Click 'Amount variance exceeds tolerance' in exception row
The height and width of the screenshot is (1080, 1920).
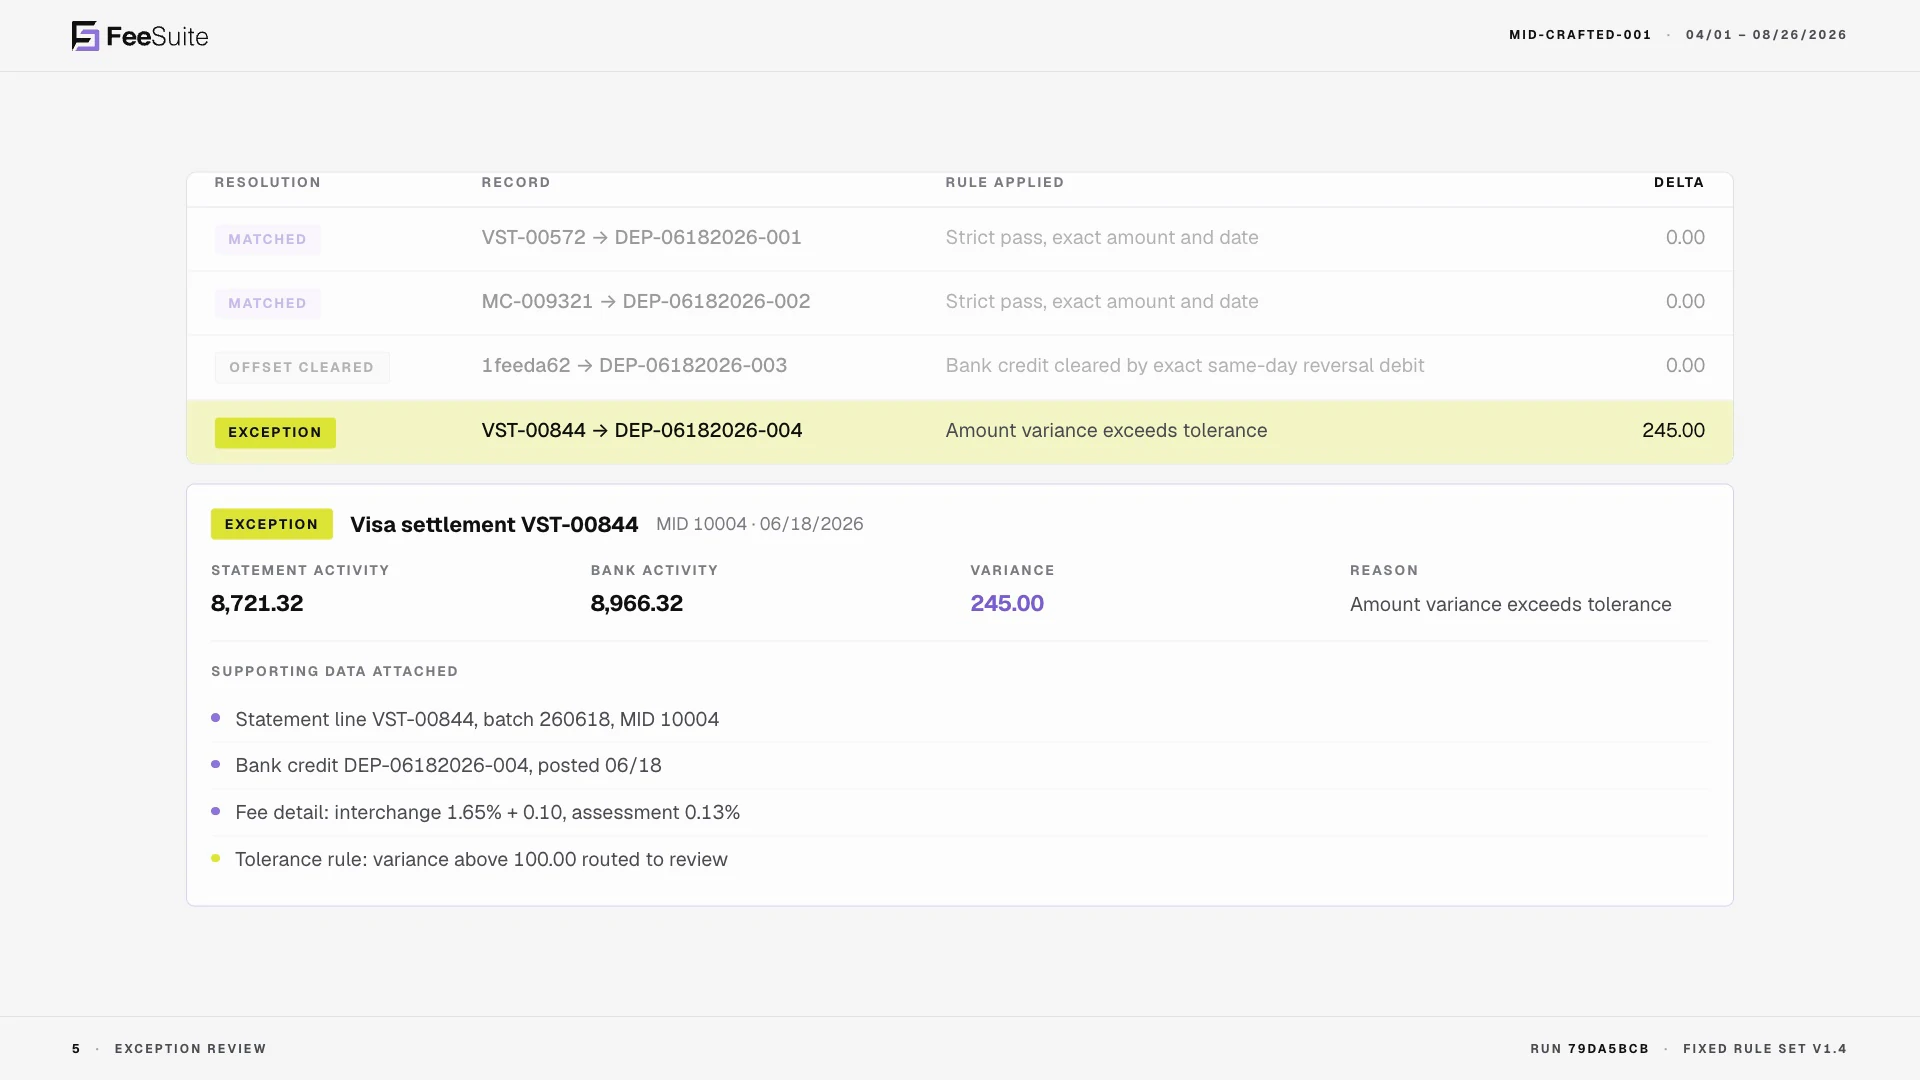tap(1106, 431)
